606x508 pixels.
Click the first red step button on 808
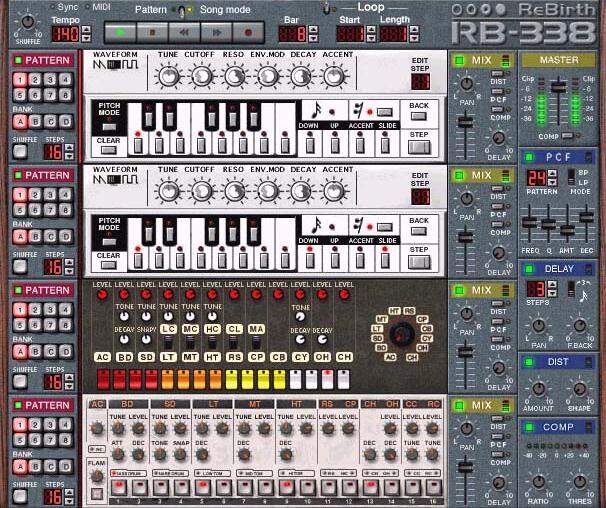coord(103,380)
